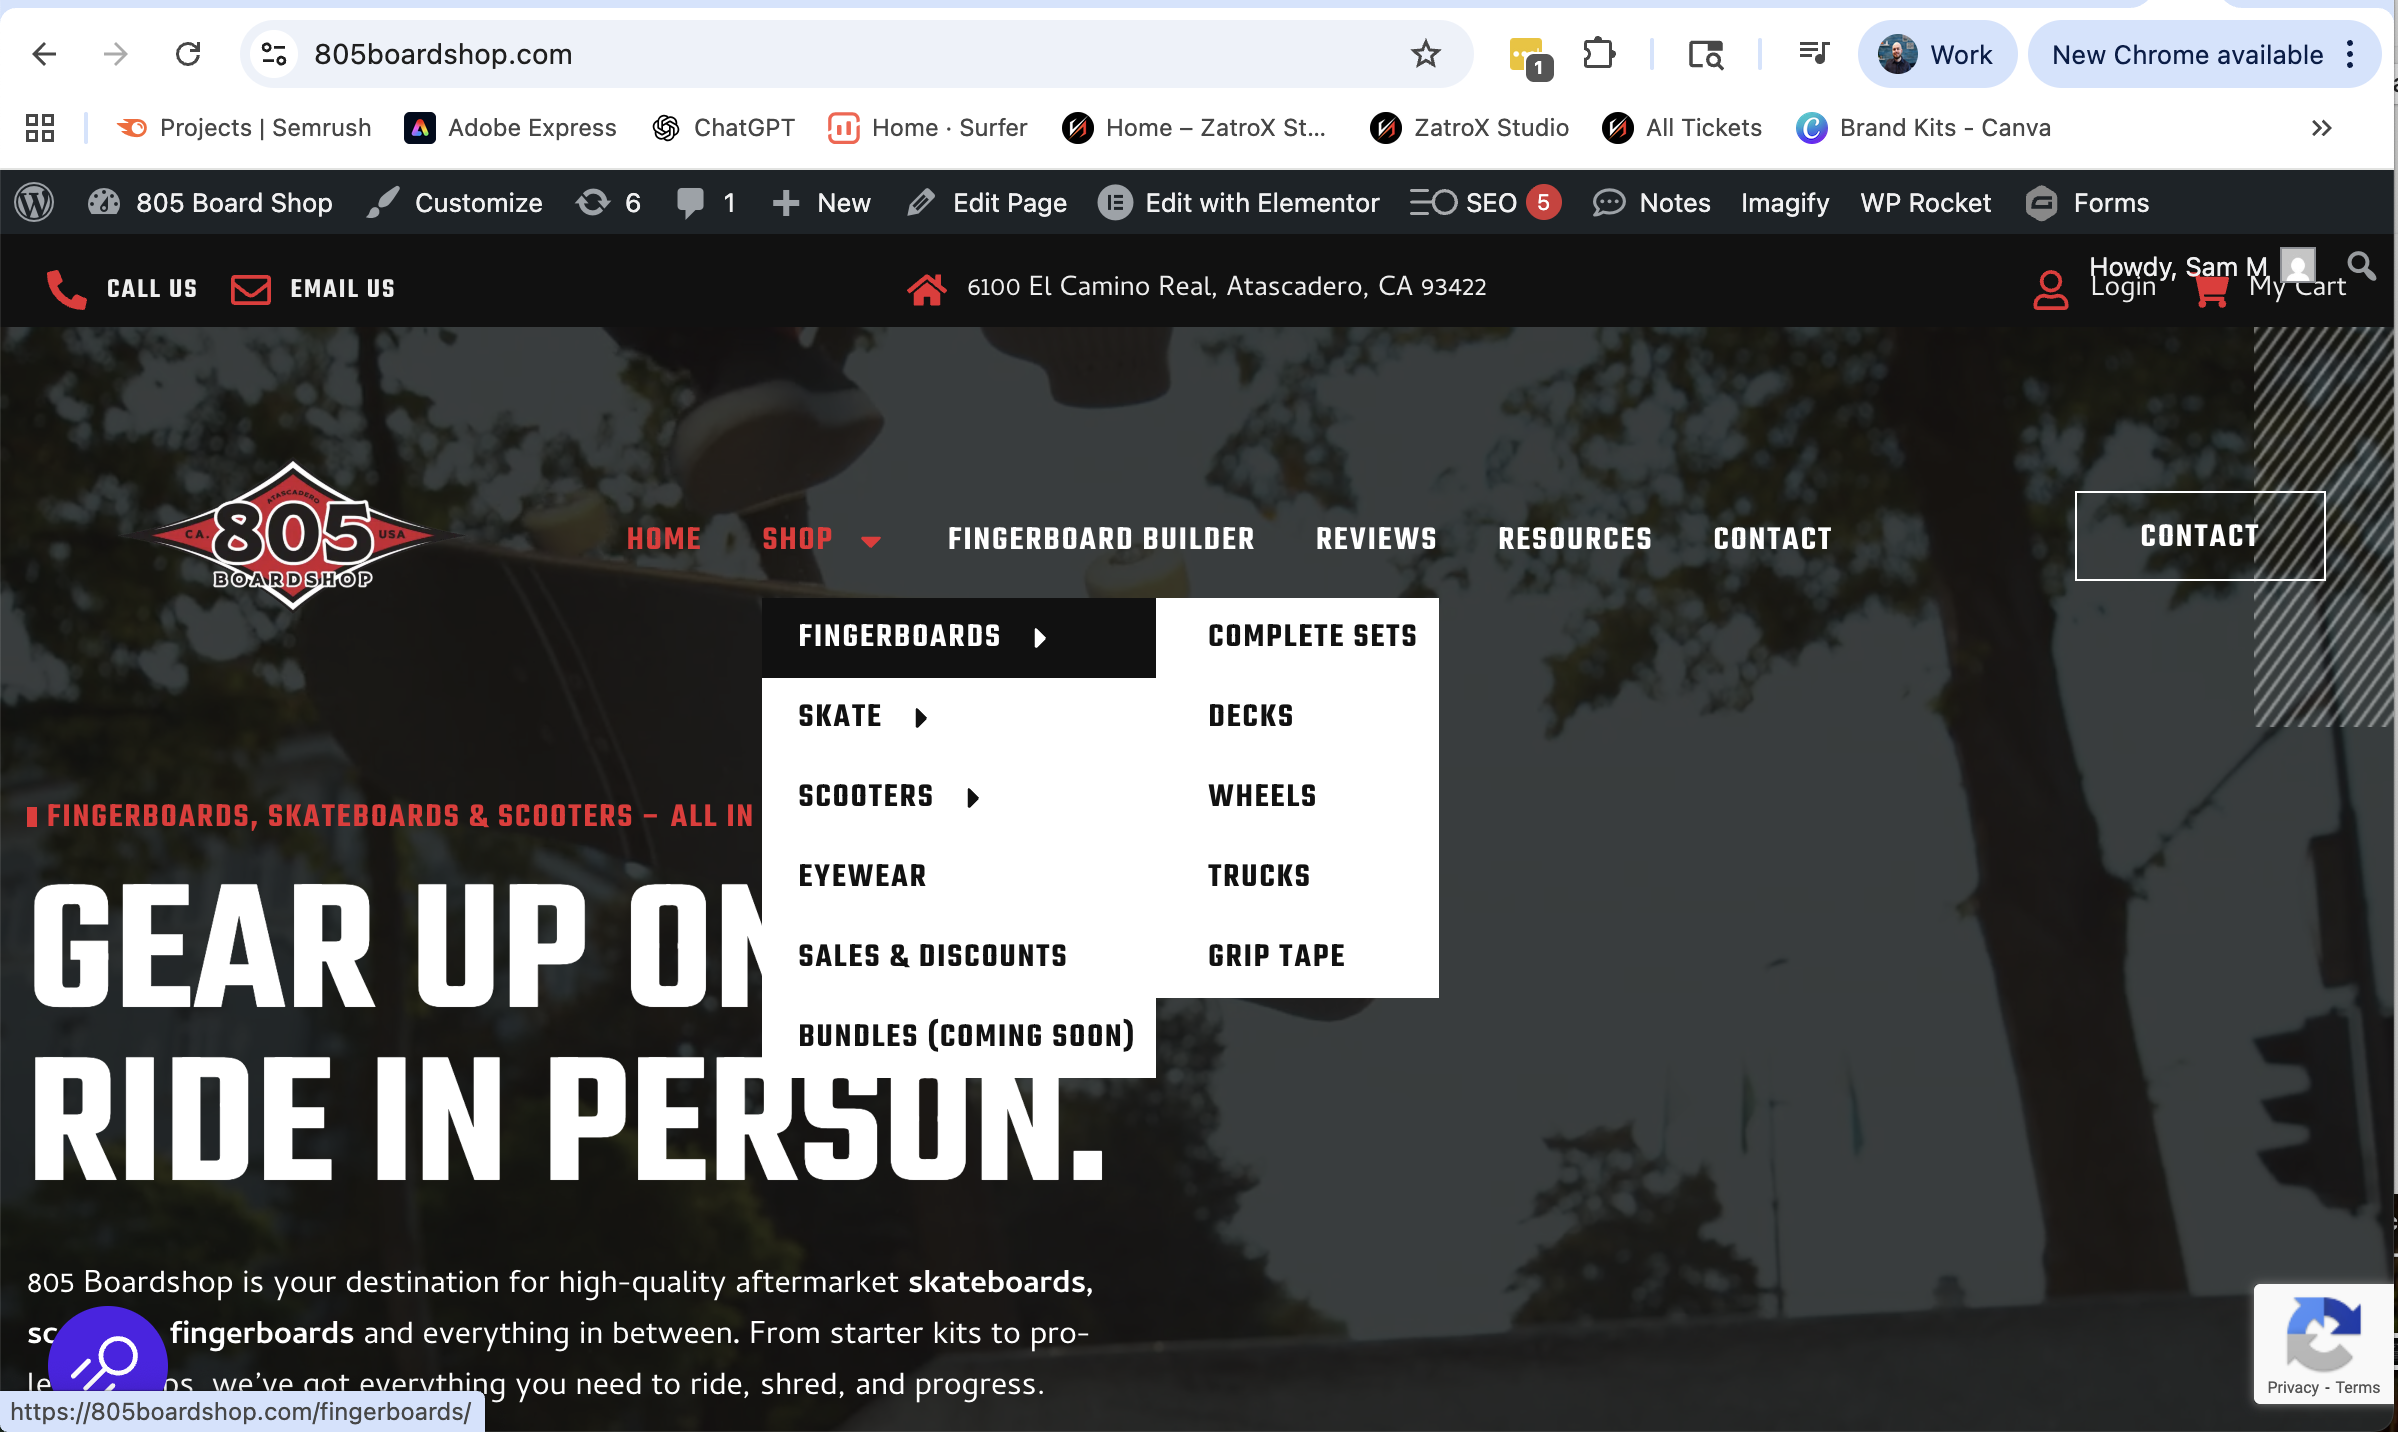Open Brand Kits - Canva bookmark

pyautogui.click(x=1924, y=128)
